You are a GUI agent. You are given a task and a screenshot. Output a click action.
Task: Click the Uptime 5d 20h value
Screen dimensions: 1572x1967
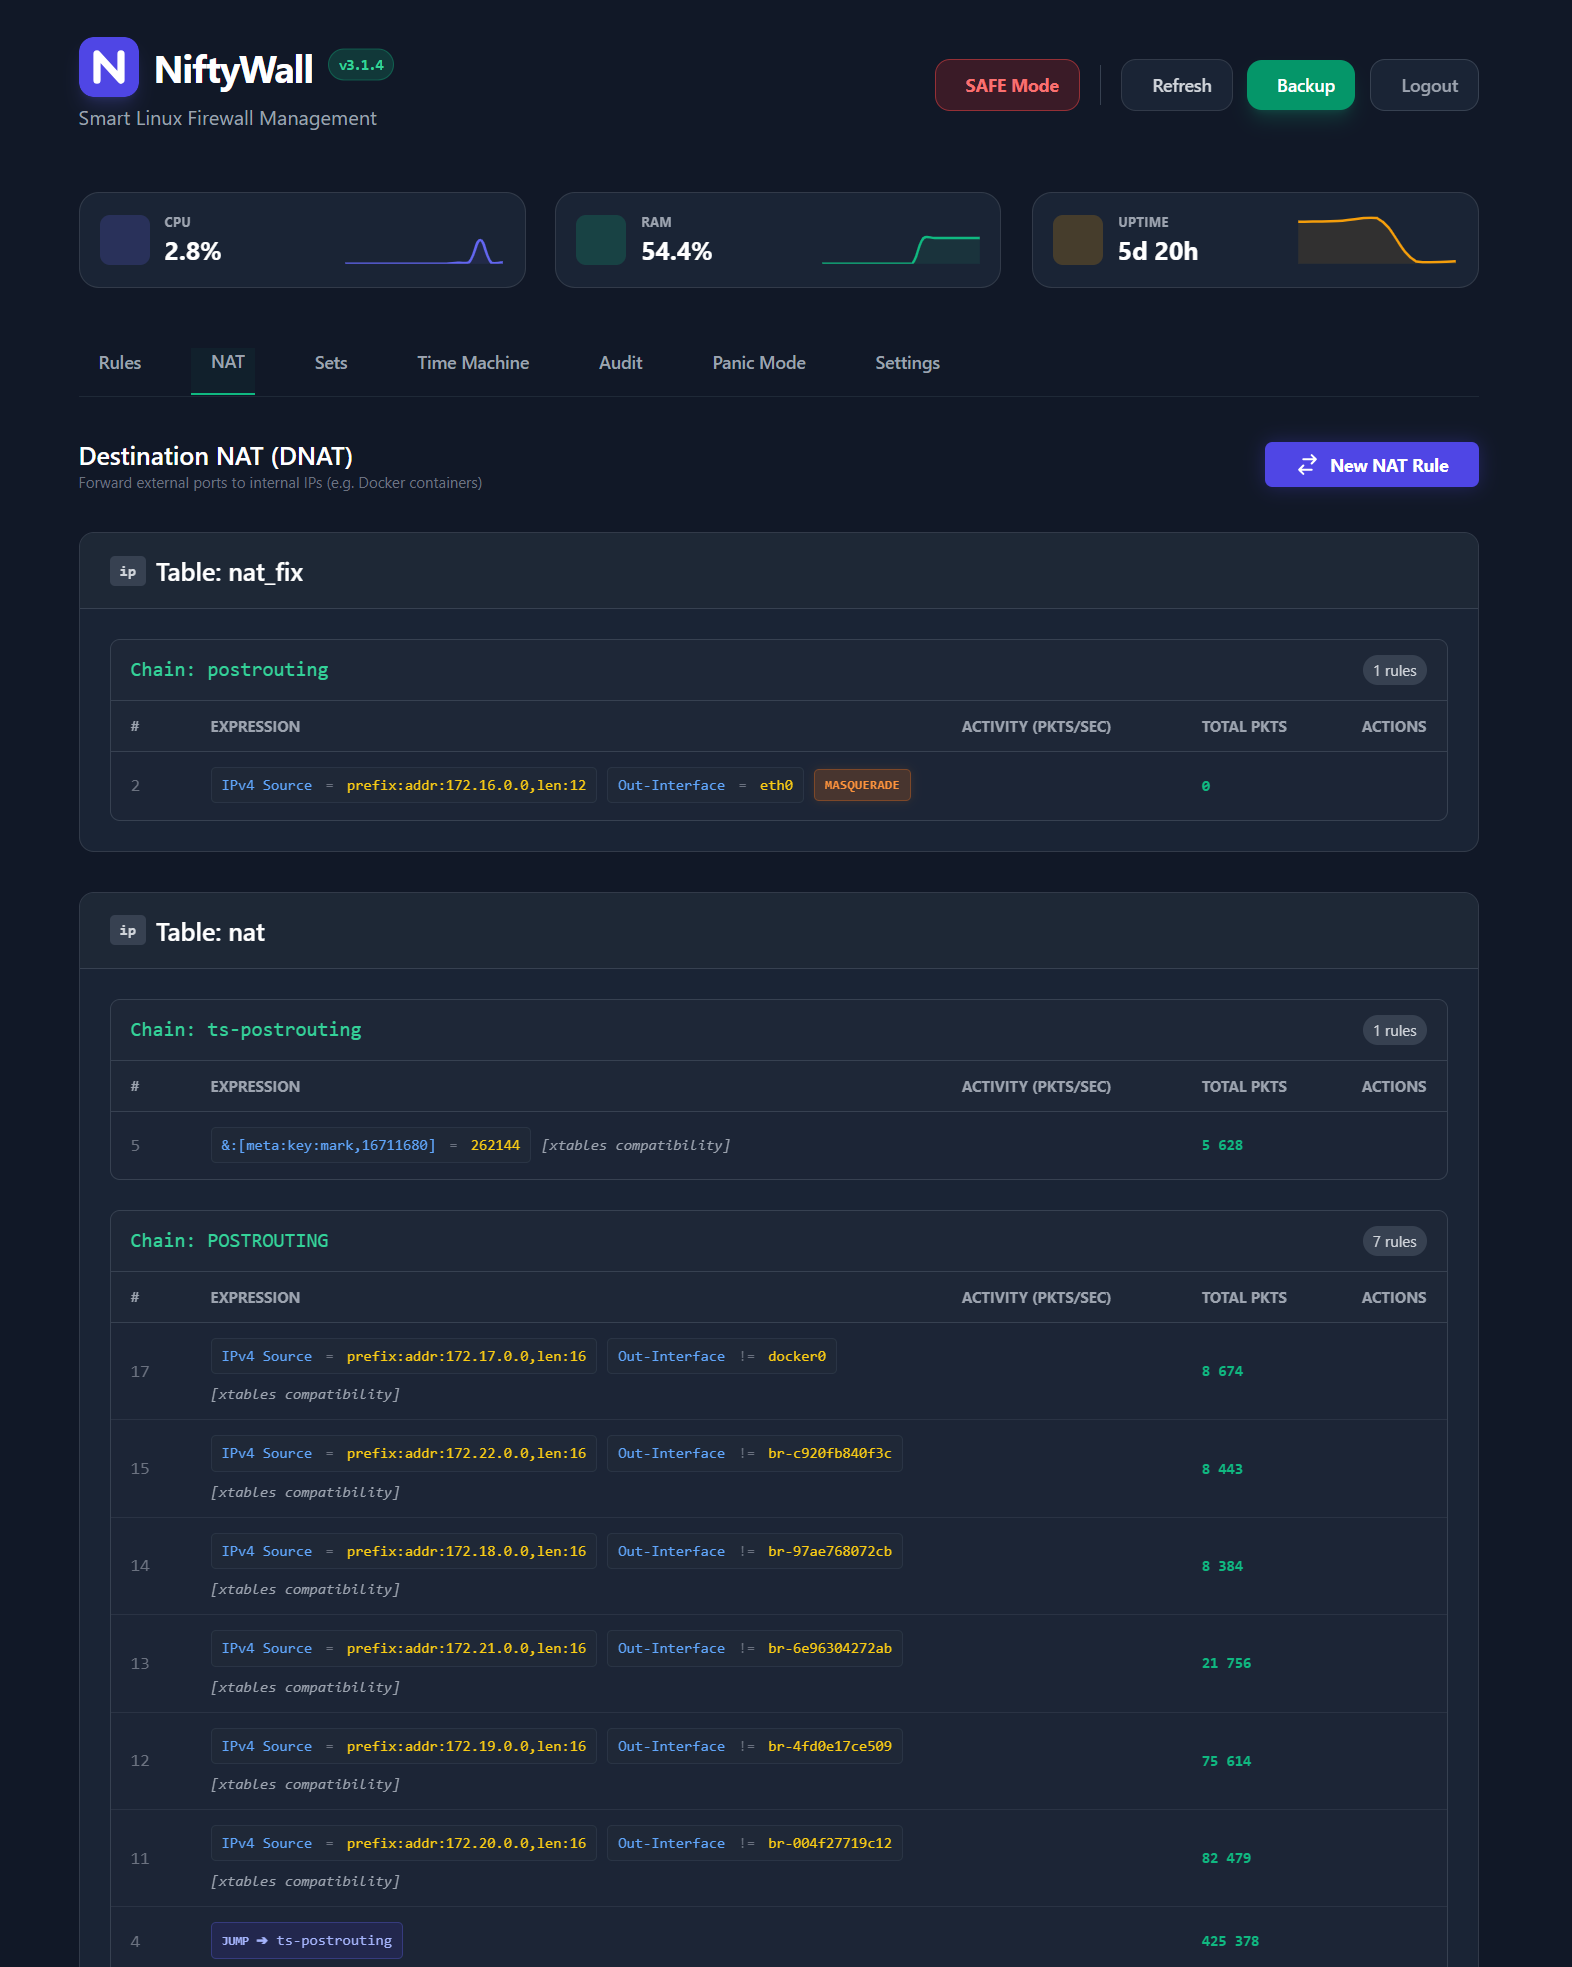1157,251
